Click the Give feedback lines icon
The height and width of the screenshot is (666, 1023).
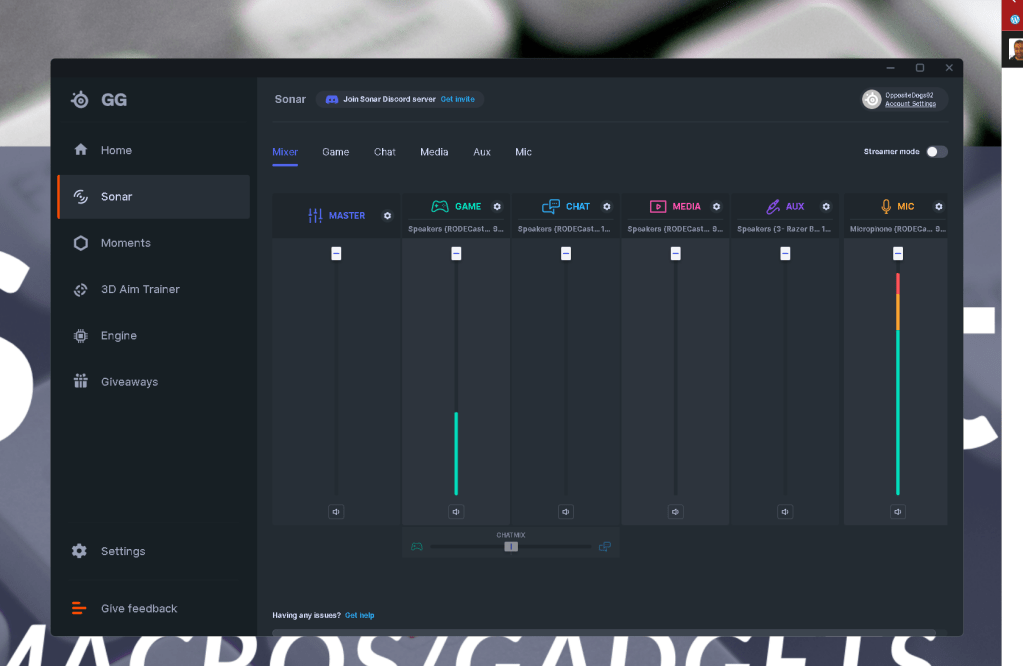(79, 609)
